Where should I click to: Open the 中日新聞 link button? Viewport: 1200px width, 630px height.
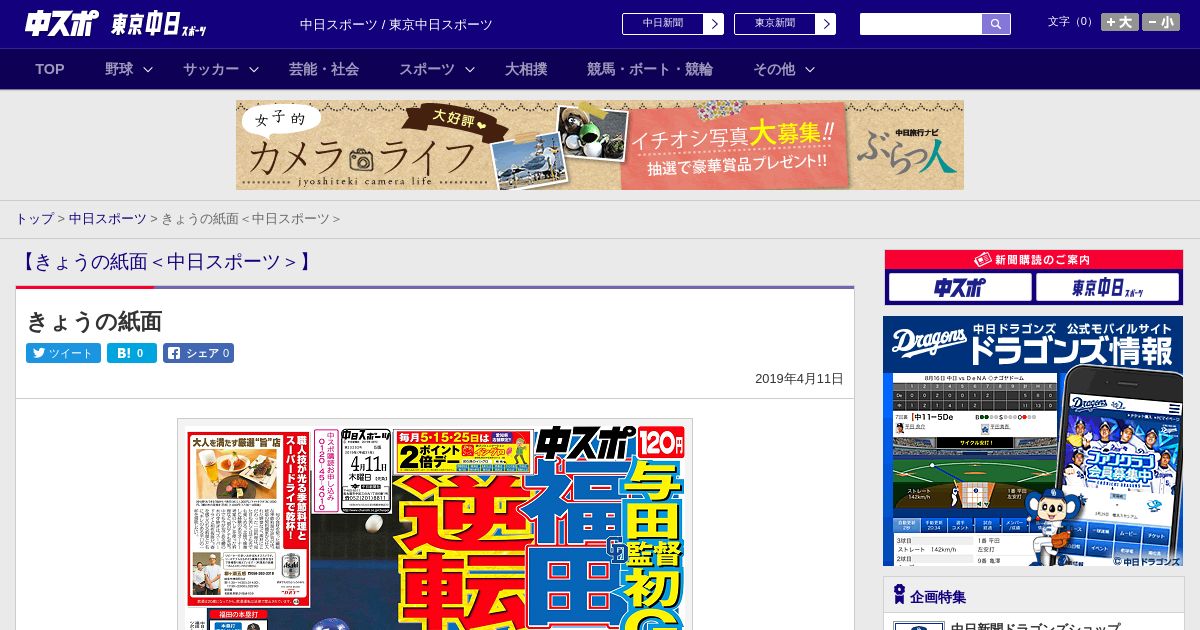coord(662,24)
